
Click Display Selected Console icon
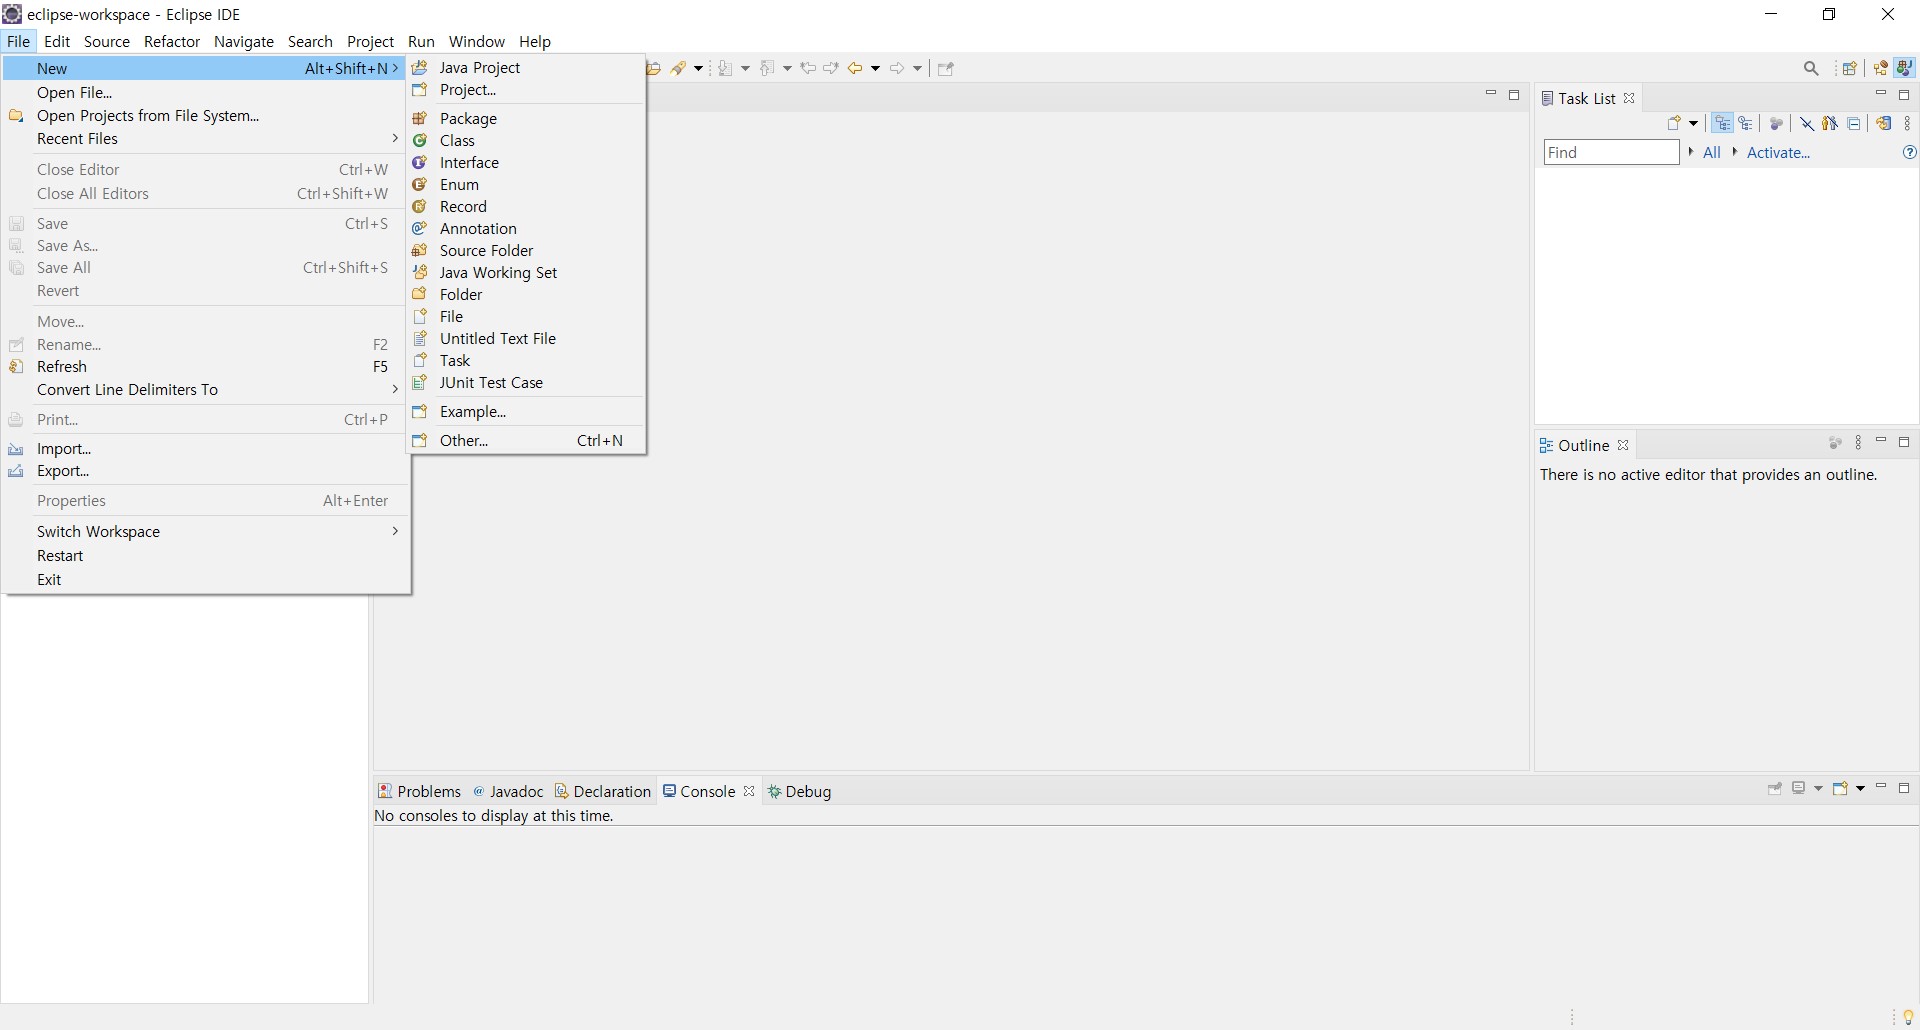[1800, 789]
